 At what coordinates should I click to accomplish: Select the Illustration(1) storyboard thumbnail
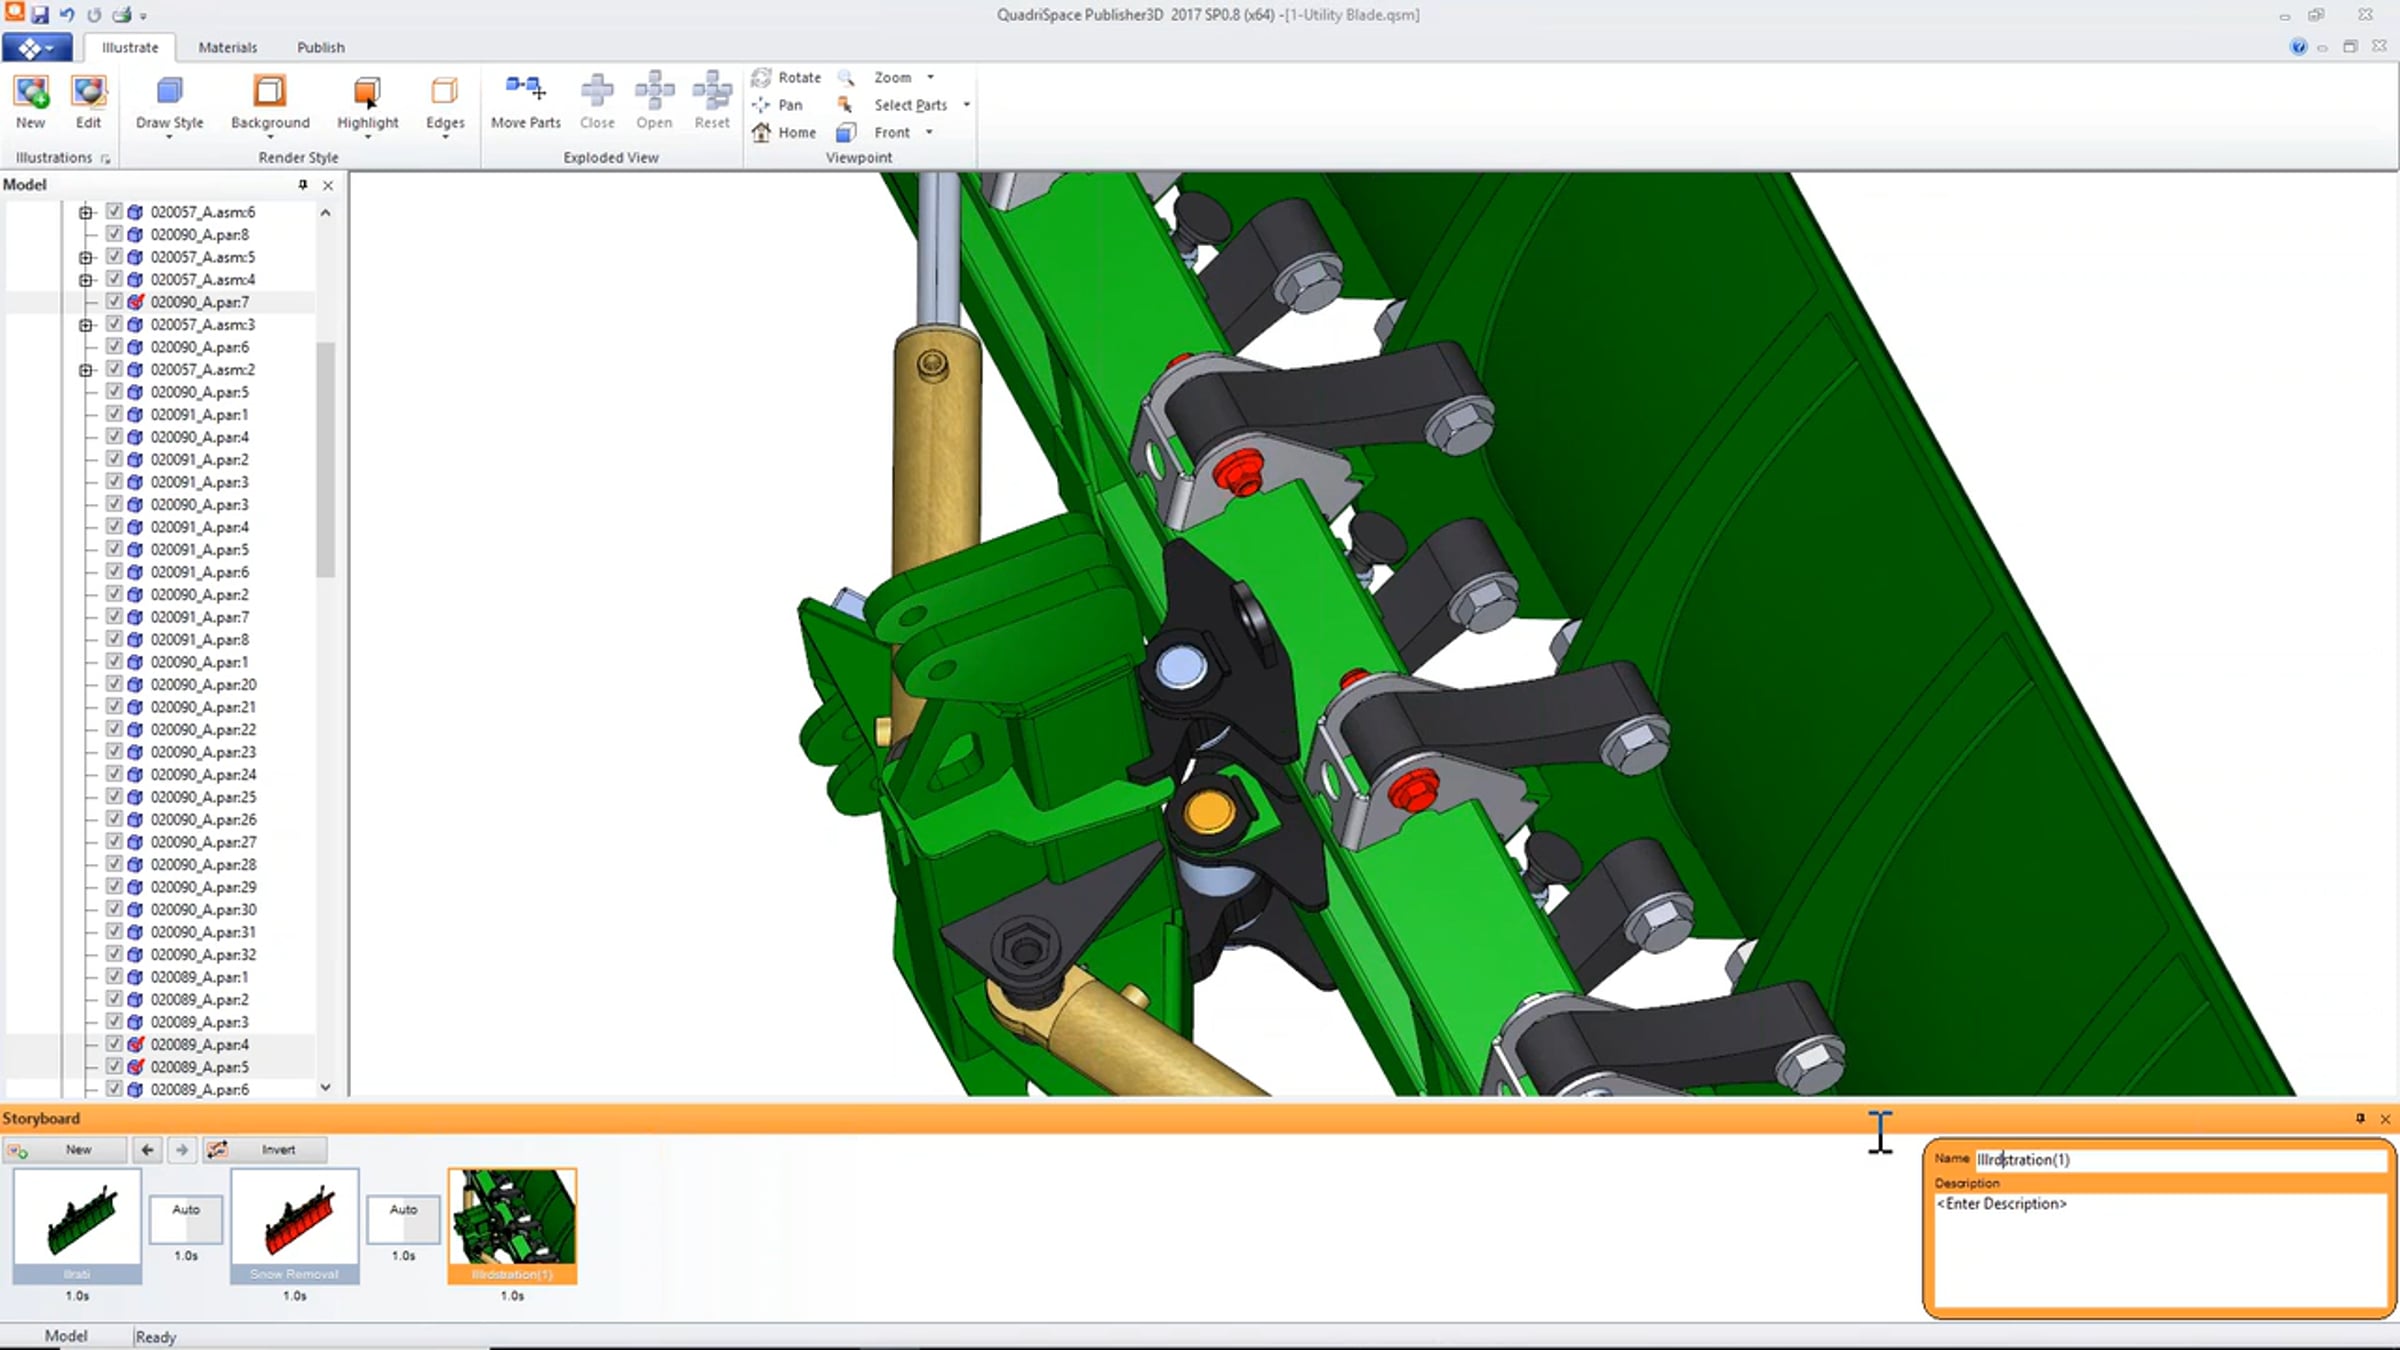[512, 1226]
